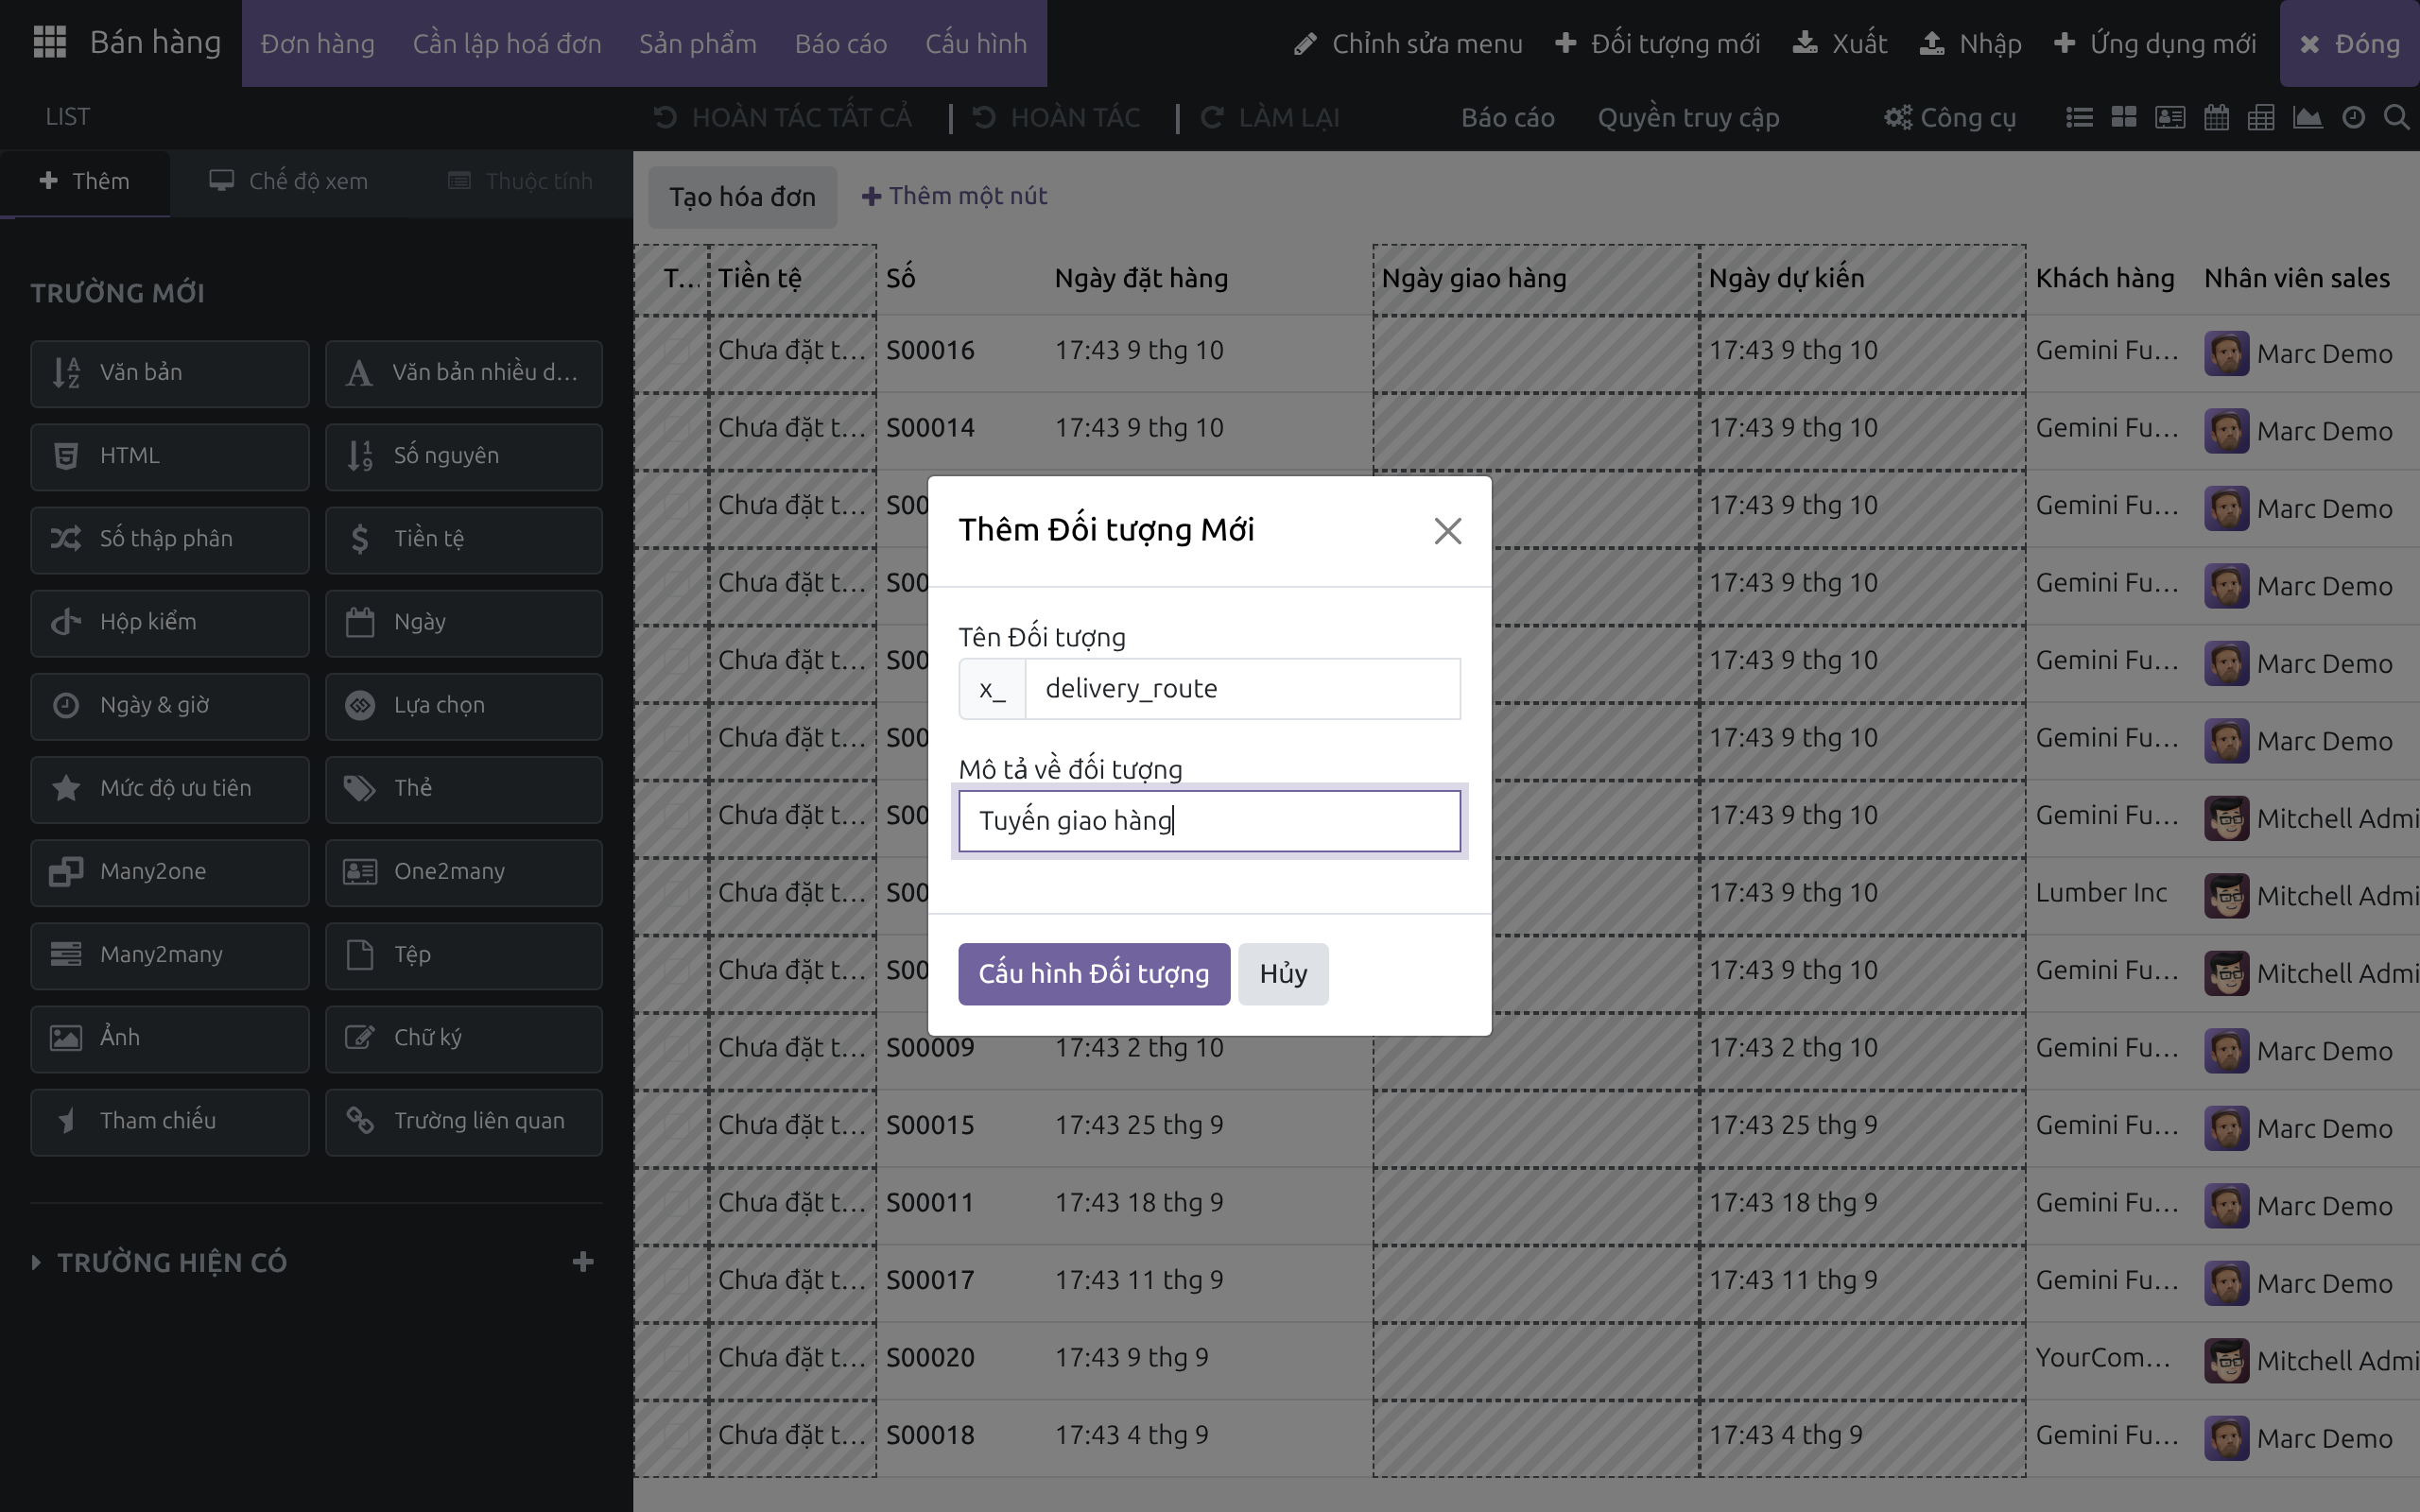Click the plus icon beside TRƯỜNG HIỆN CÓ
This screenshot has width=2420, height=1512.
pos(583,1262)
